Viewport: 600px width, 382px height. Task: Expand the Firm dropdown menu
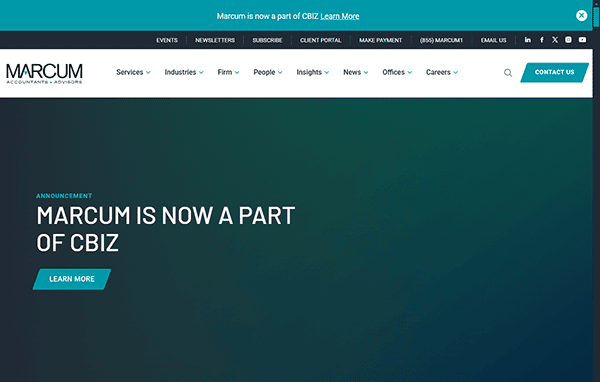coord(228,72)
